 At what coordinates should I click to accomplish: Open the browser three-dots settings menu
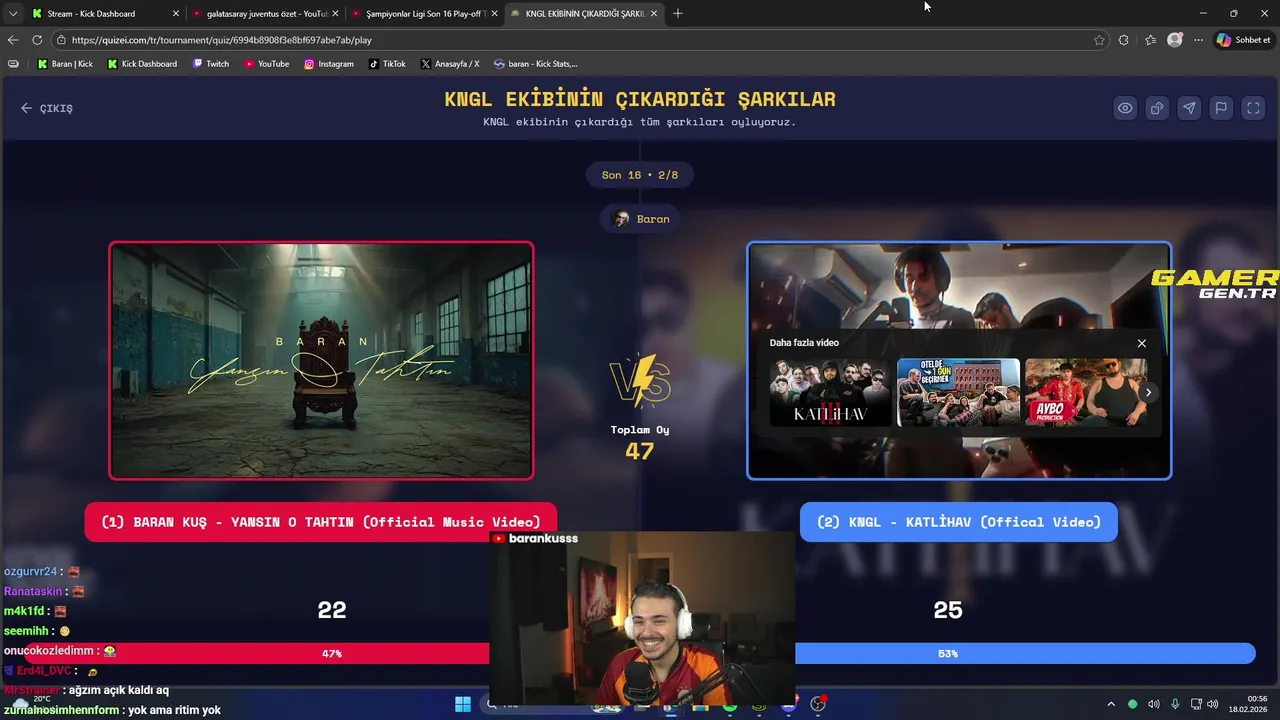1198,40
